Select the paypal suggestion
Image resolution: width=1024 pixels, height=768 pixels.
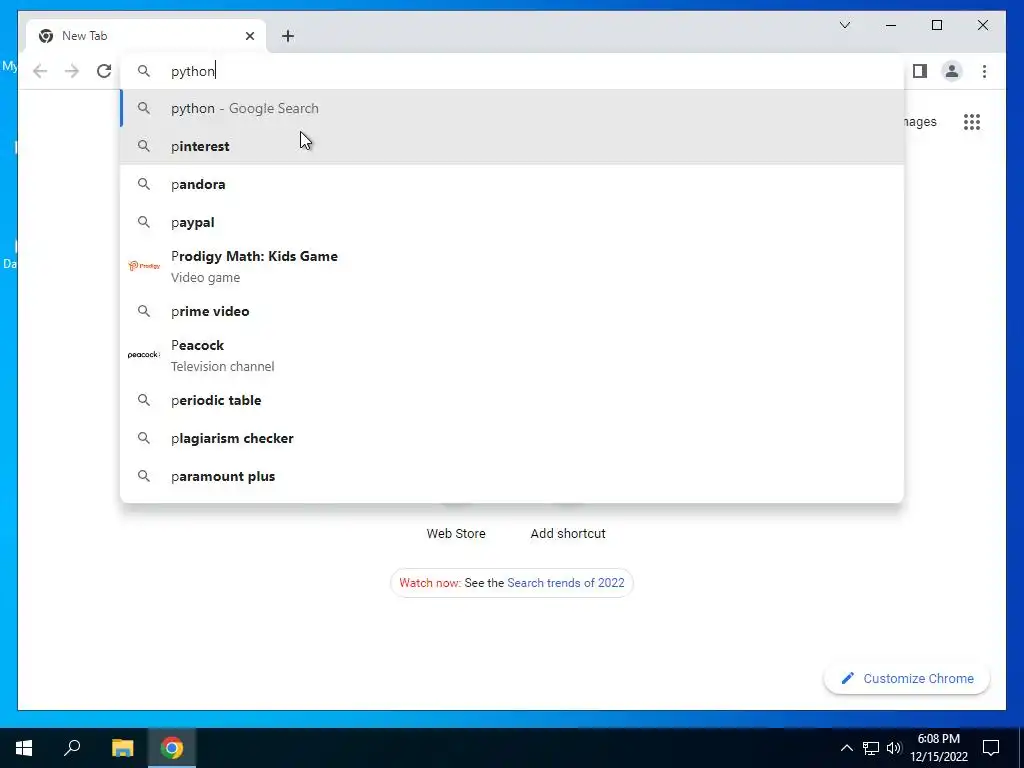[512, 222]
